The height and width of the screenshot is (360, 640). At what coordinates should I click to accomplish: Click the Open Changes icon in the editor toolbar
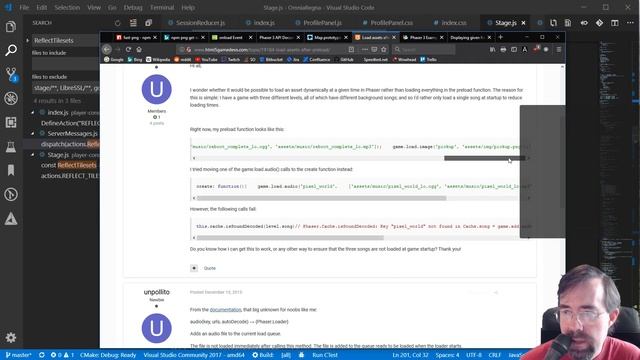pyautogui.click(x=553, y=23)
